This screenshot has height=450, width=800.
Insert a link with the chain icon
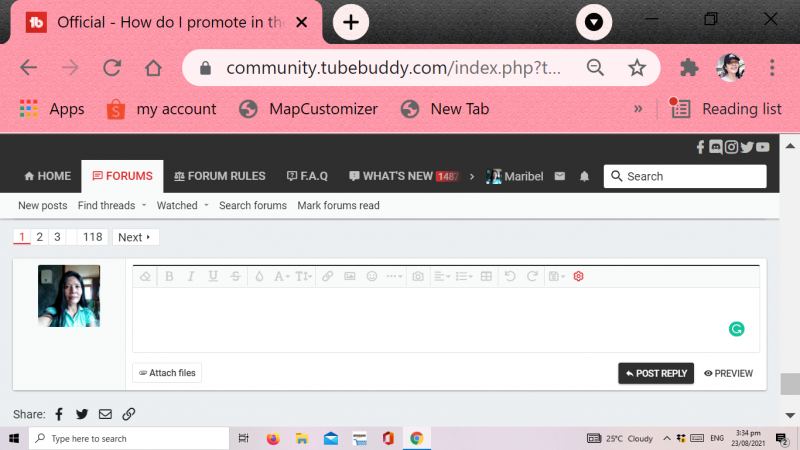pos(327,276)
